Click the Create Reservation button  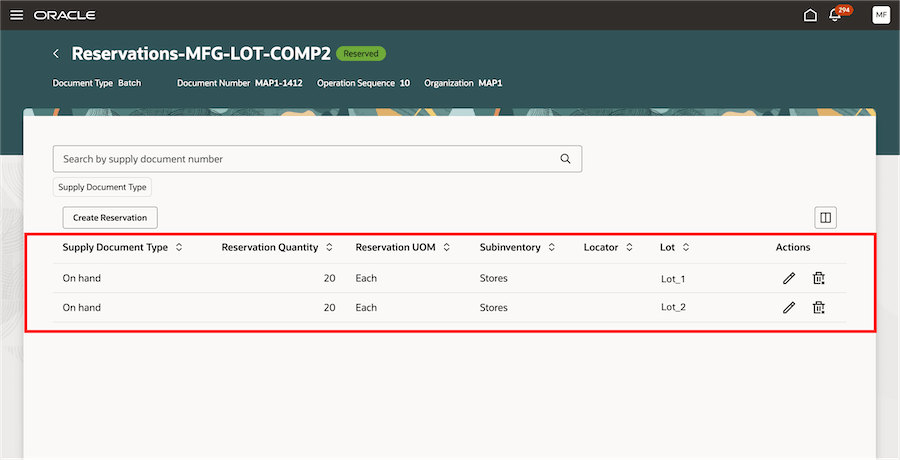point(110,218)
